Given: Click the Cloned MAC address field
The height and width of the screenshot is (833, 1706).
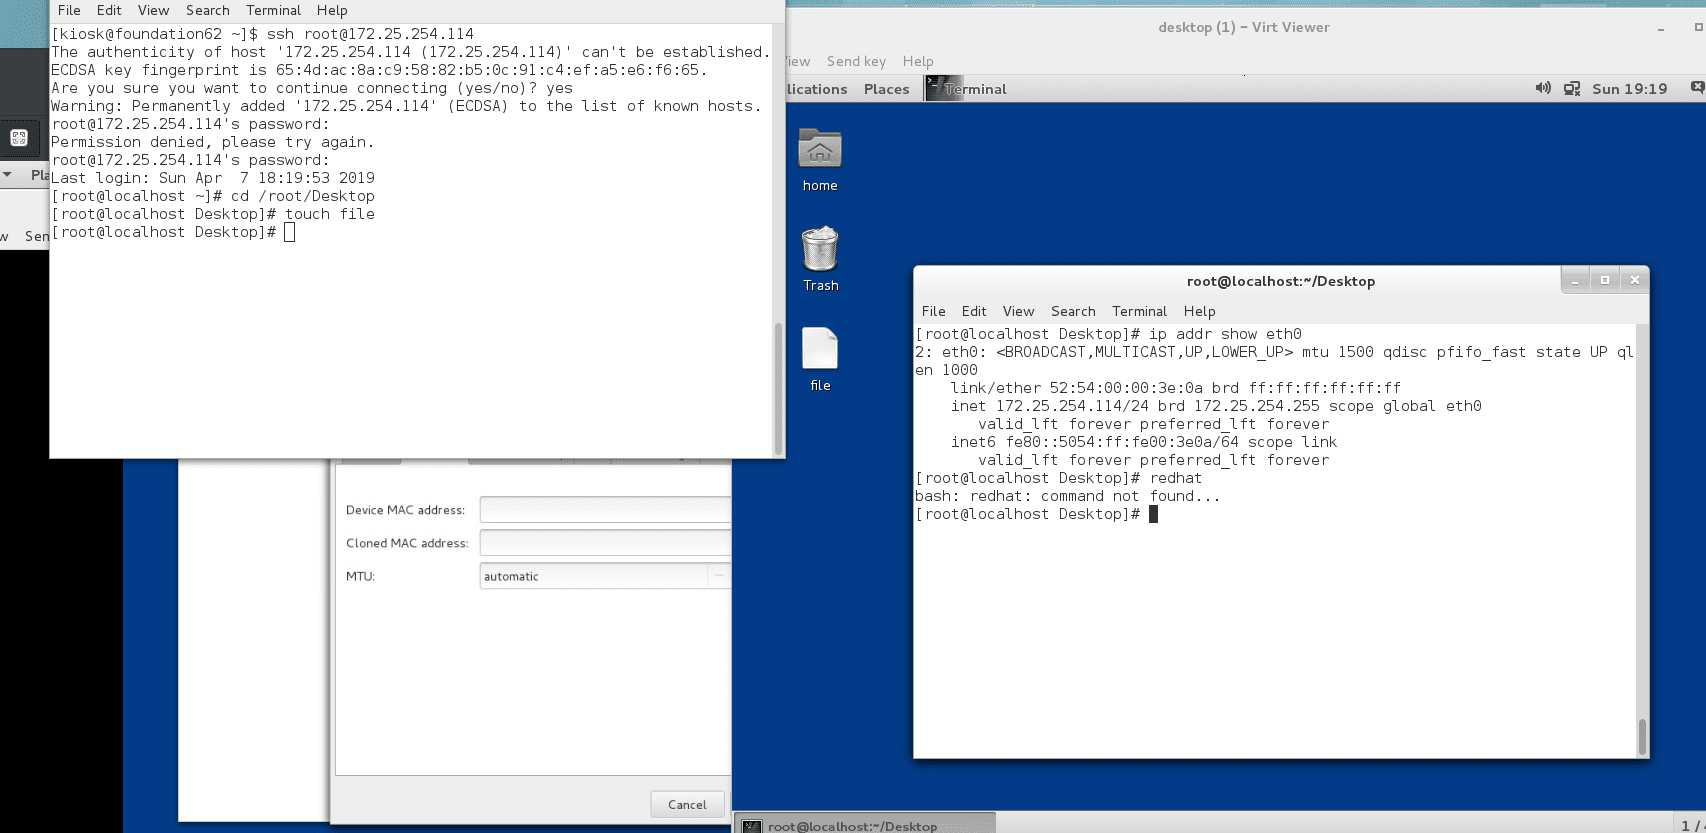Looking at the screenshot, I should tap(605, 543).
